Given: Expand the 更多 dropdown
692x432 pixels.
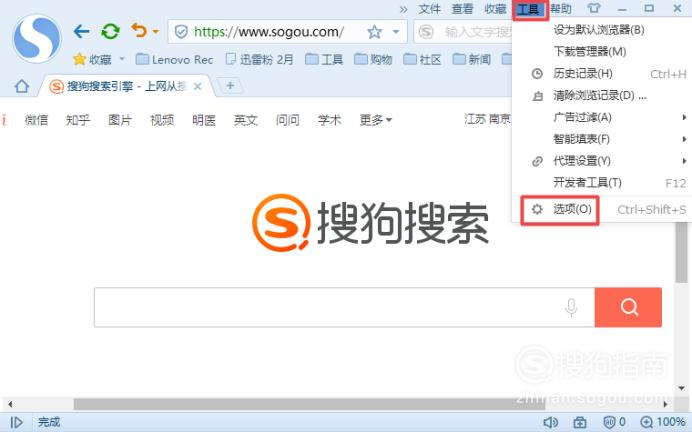Looking at the screenshot, I should click(x=376, y=120).
